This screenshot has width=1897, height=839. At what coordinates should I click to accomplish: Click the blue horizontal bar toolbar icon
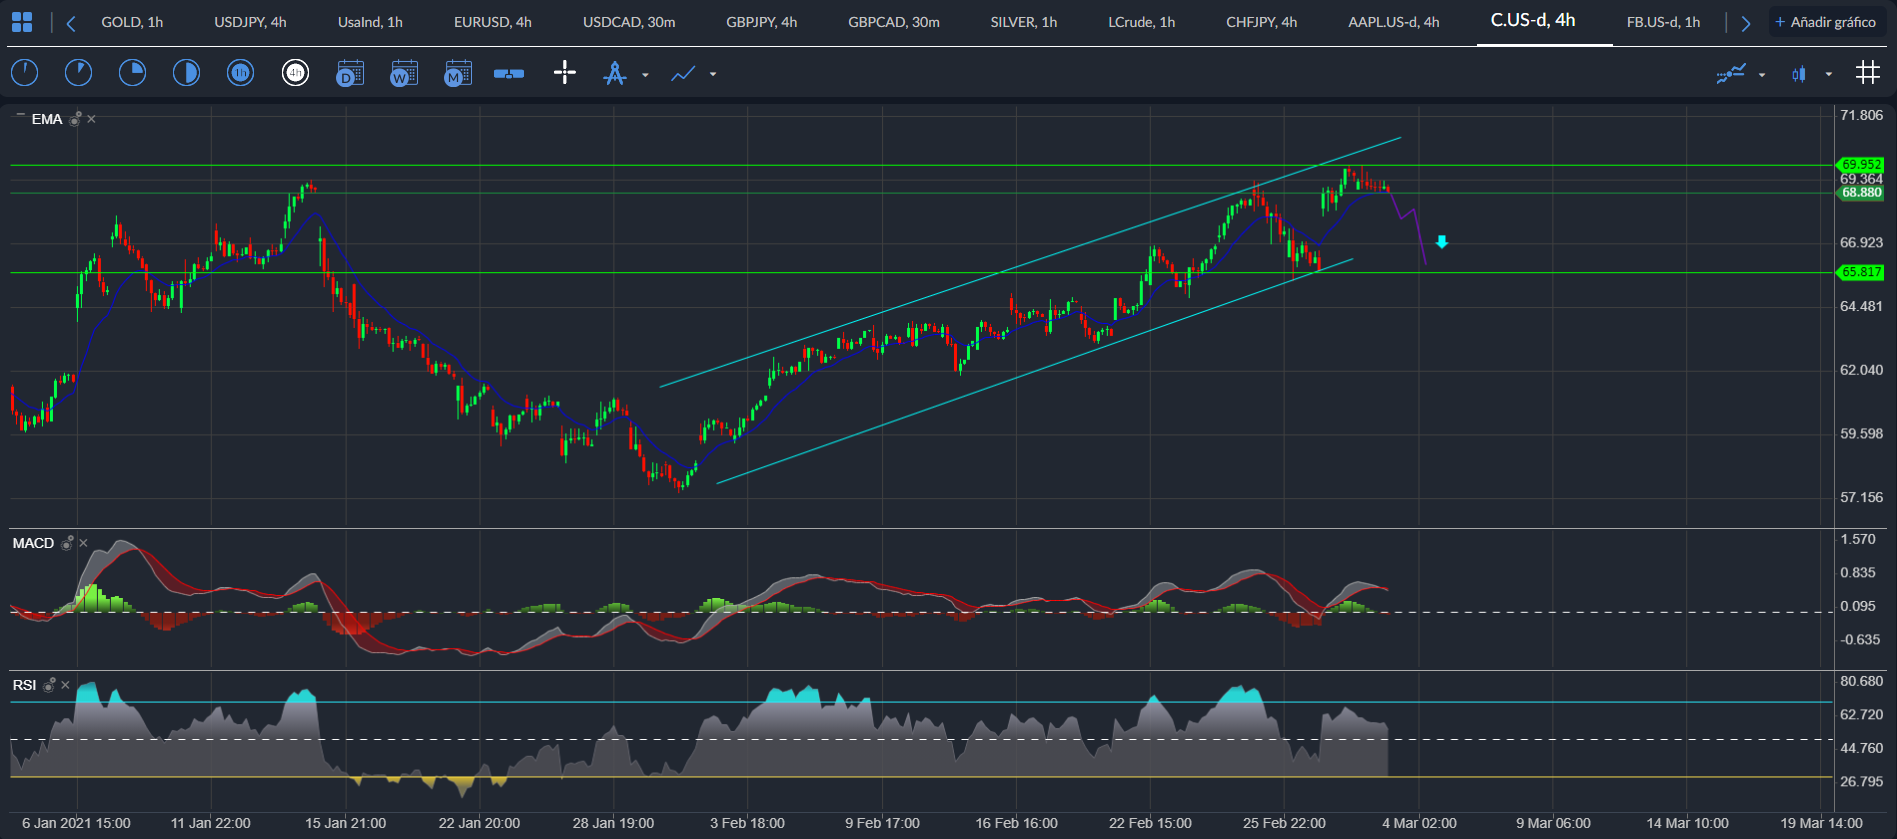coord(509,73)
